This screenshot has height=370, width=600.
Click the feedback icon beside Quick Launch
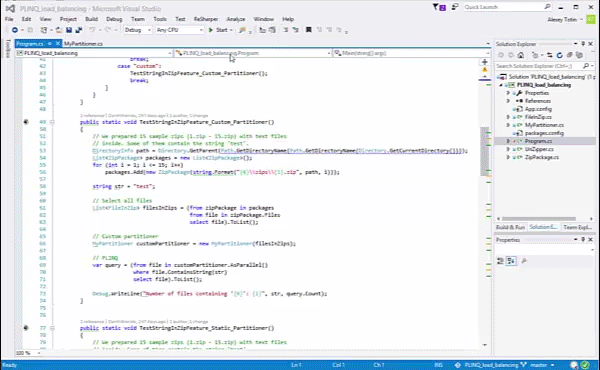pos(455,7)
